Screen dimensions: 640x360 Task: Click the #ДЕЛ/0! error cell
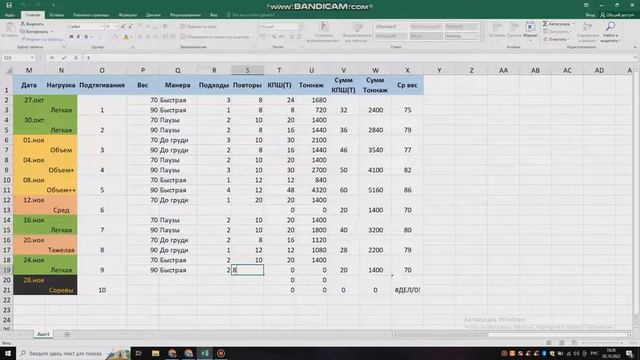coord(407,290)
